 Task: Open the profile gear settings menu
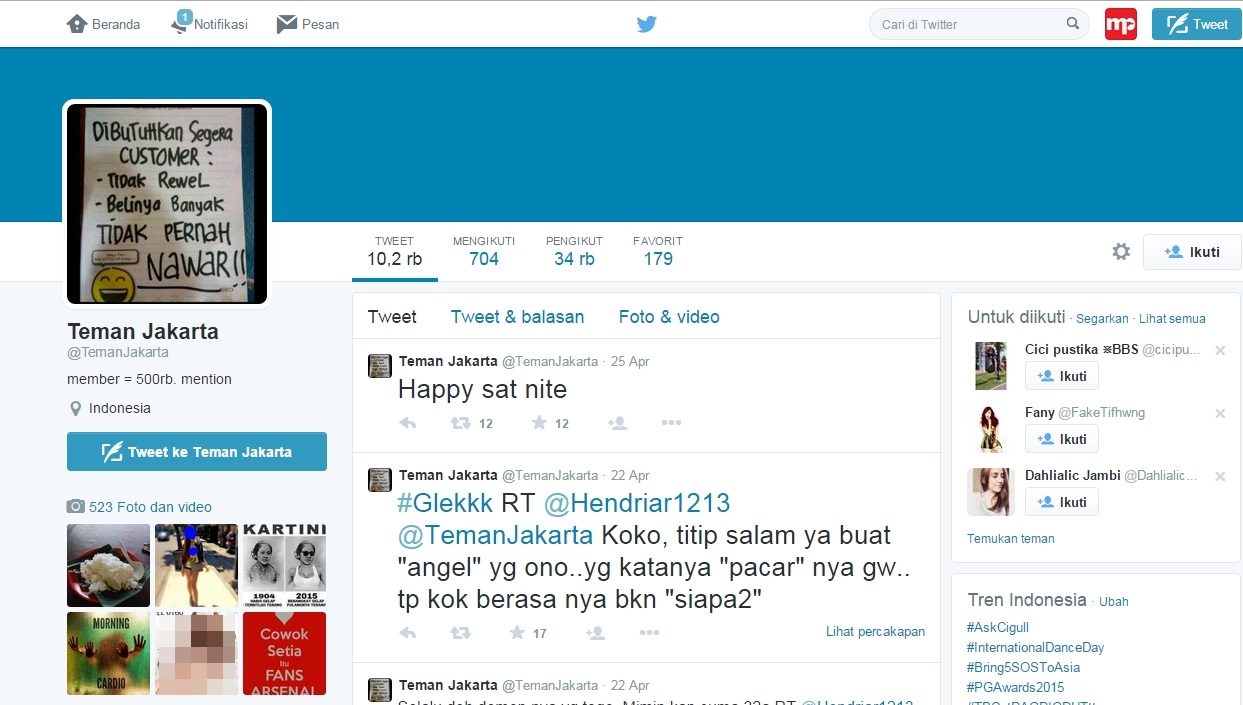(x=1121, y=252)
